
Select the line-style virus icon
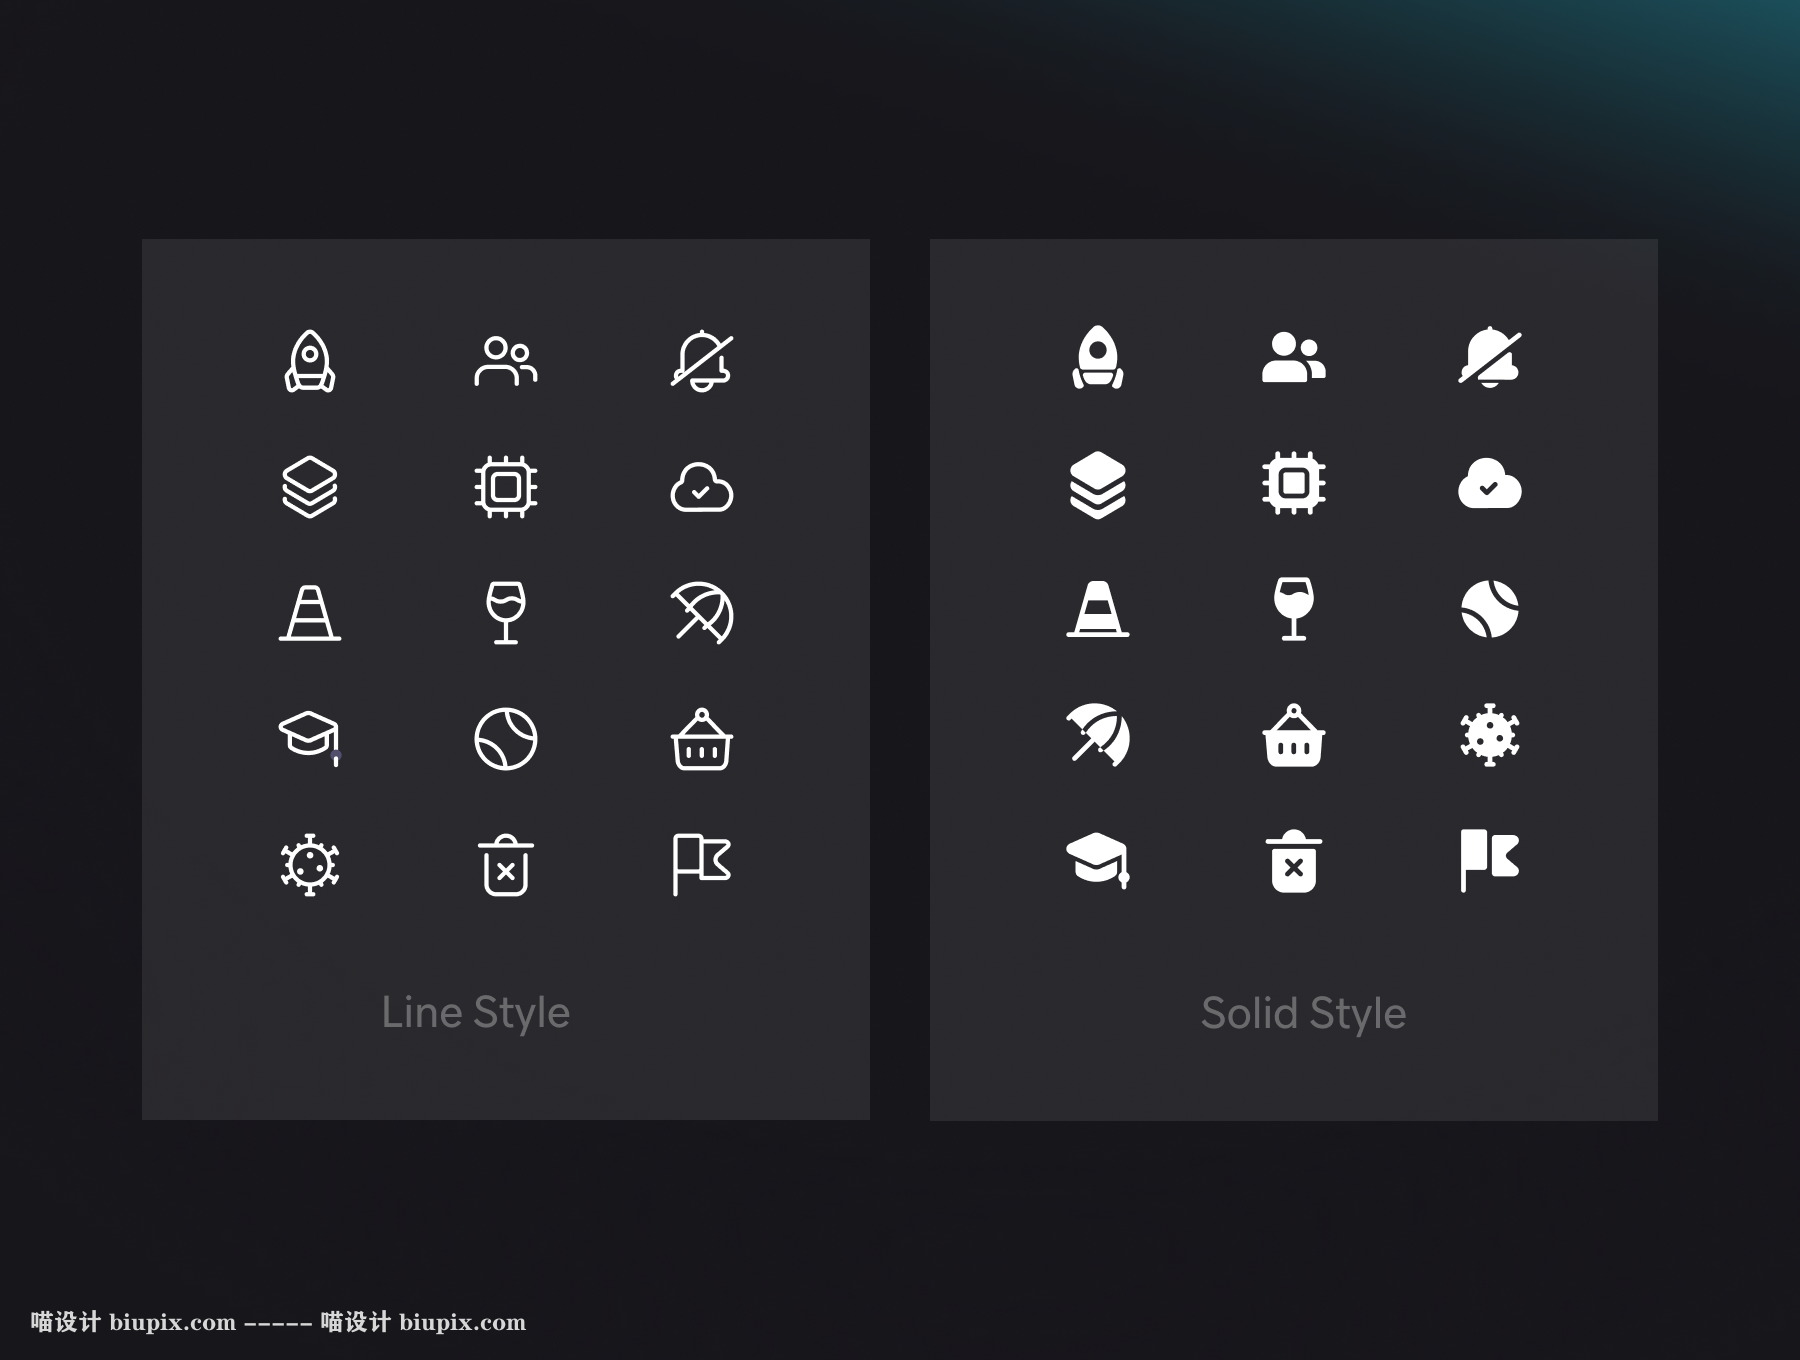click(x=310, y=865)
